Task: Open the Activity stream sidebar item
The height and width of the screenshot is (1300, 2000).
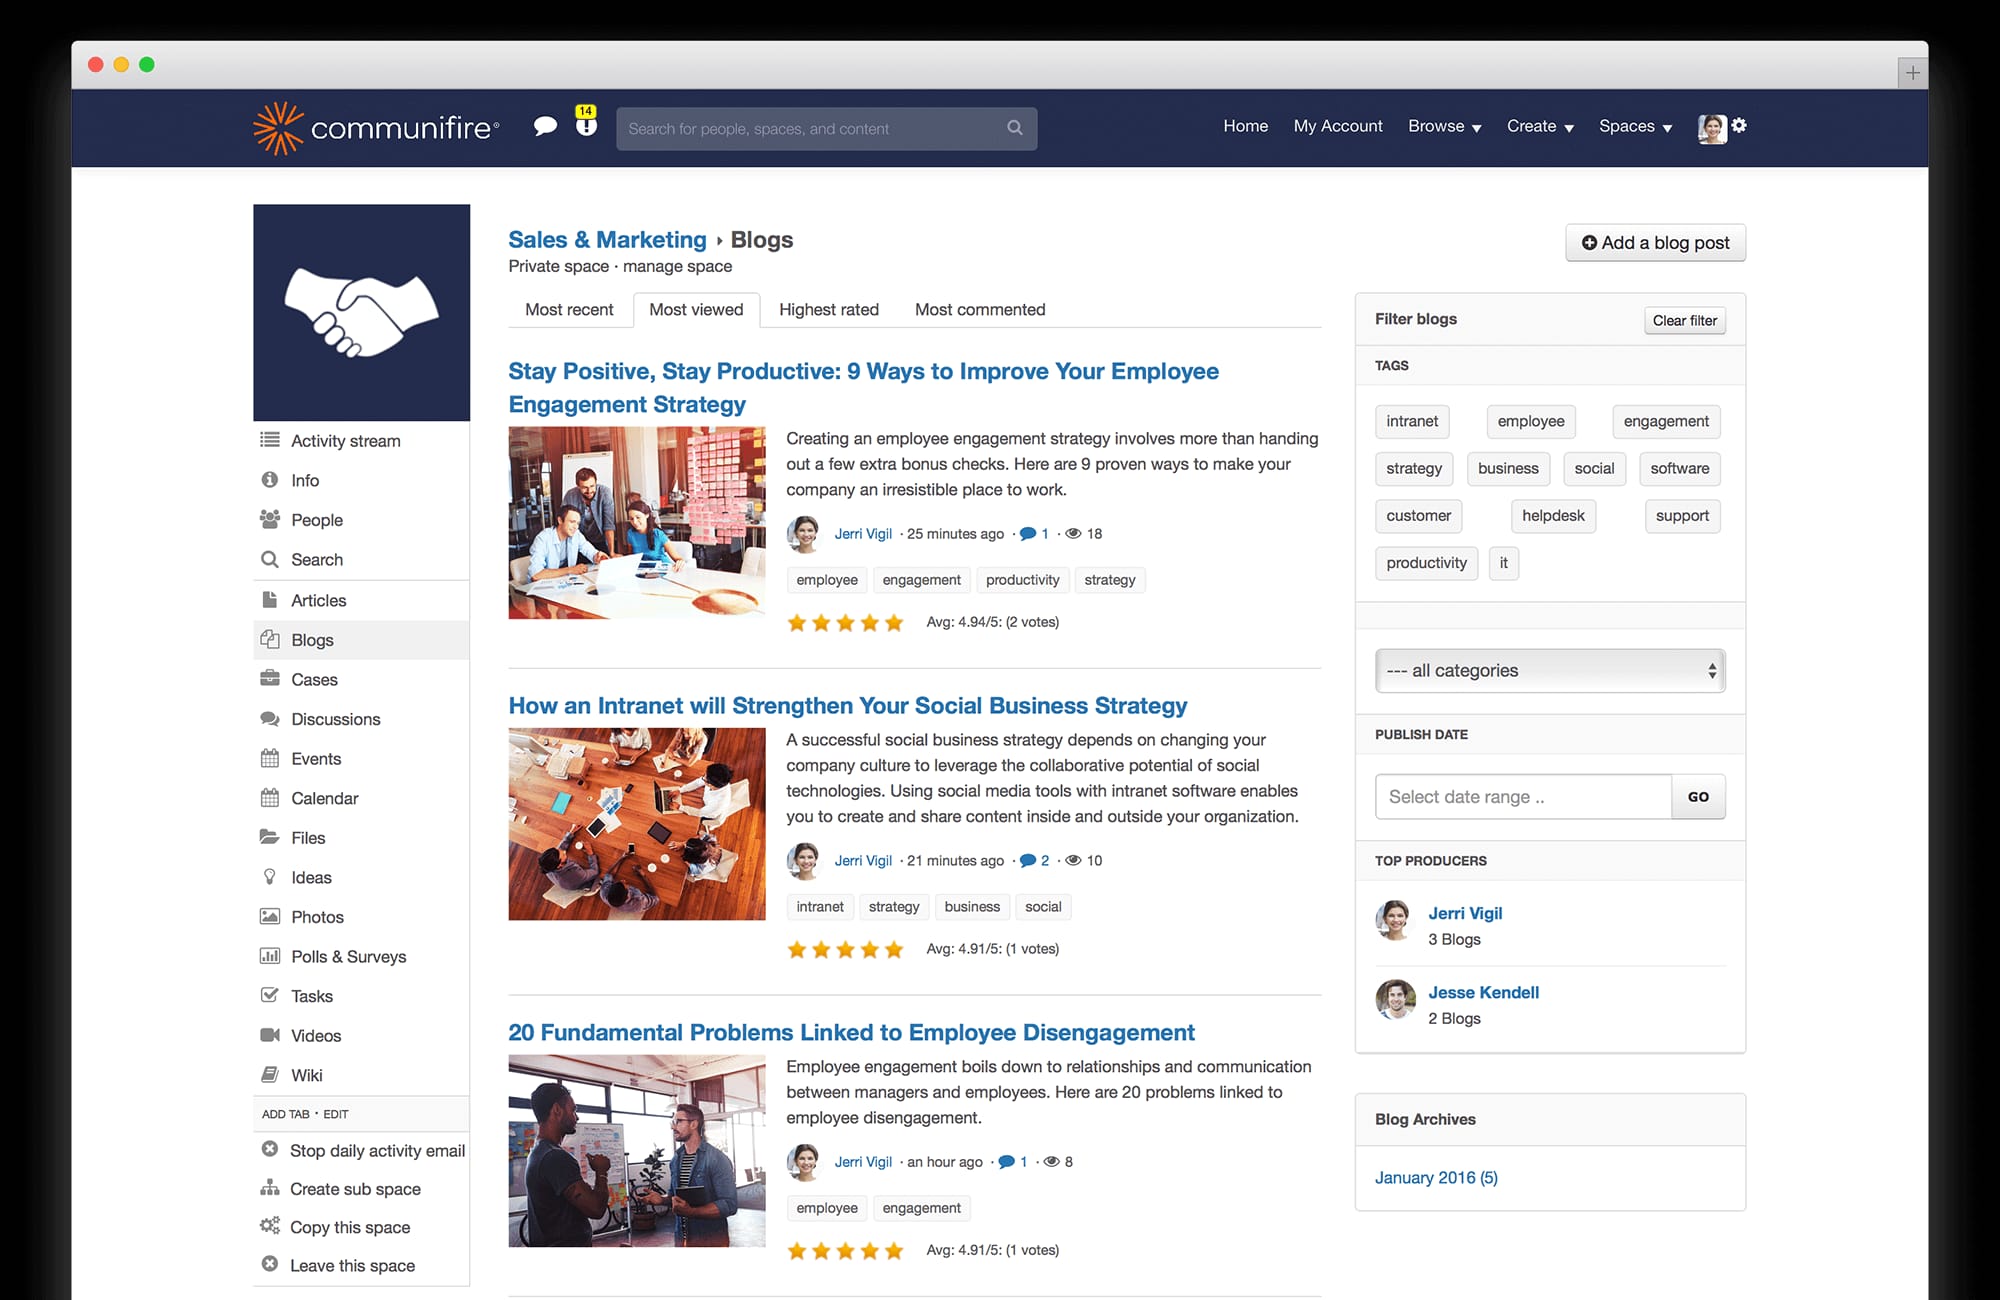Action: tap(345, 440)
